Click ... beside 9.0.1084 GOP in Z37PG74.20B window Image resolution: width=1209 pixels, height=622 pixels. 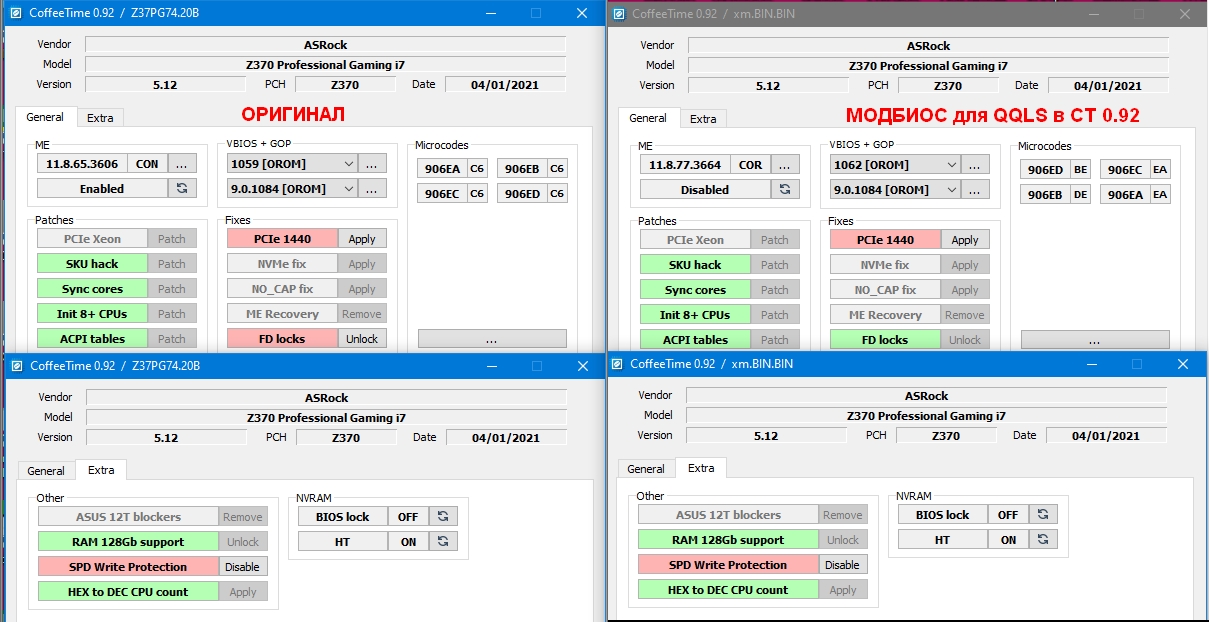(x=372, y=188)
